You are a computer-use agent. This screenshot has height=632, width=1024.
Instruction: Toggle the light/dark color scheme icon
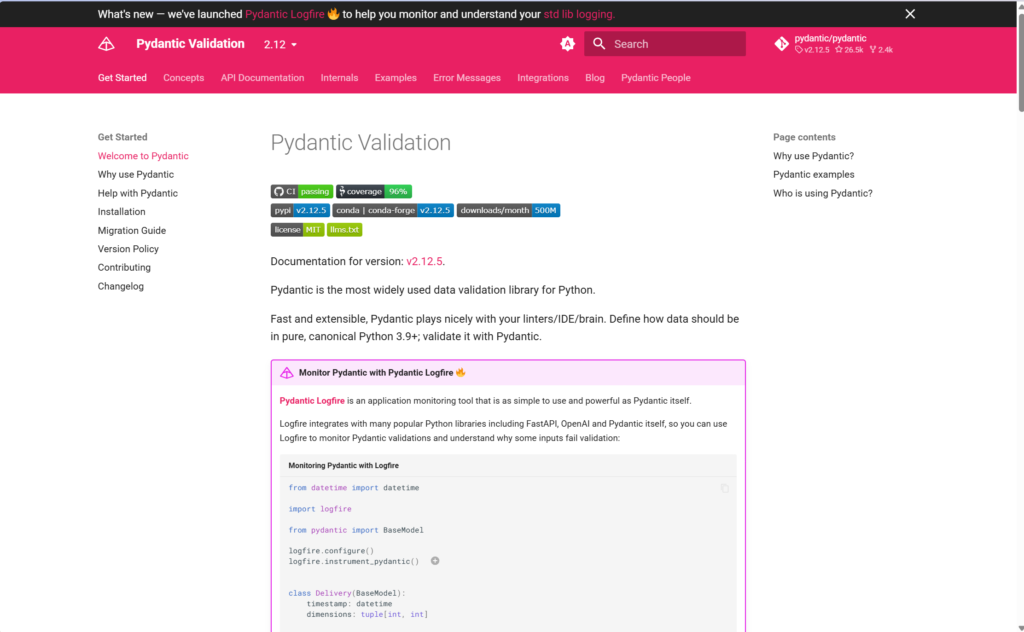(x=567, y=44)
